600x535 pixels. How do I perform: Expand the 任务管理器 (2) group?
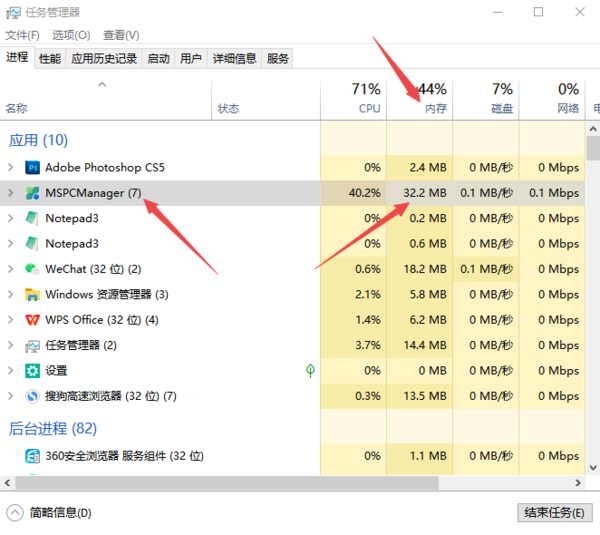[11, 345]
